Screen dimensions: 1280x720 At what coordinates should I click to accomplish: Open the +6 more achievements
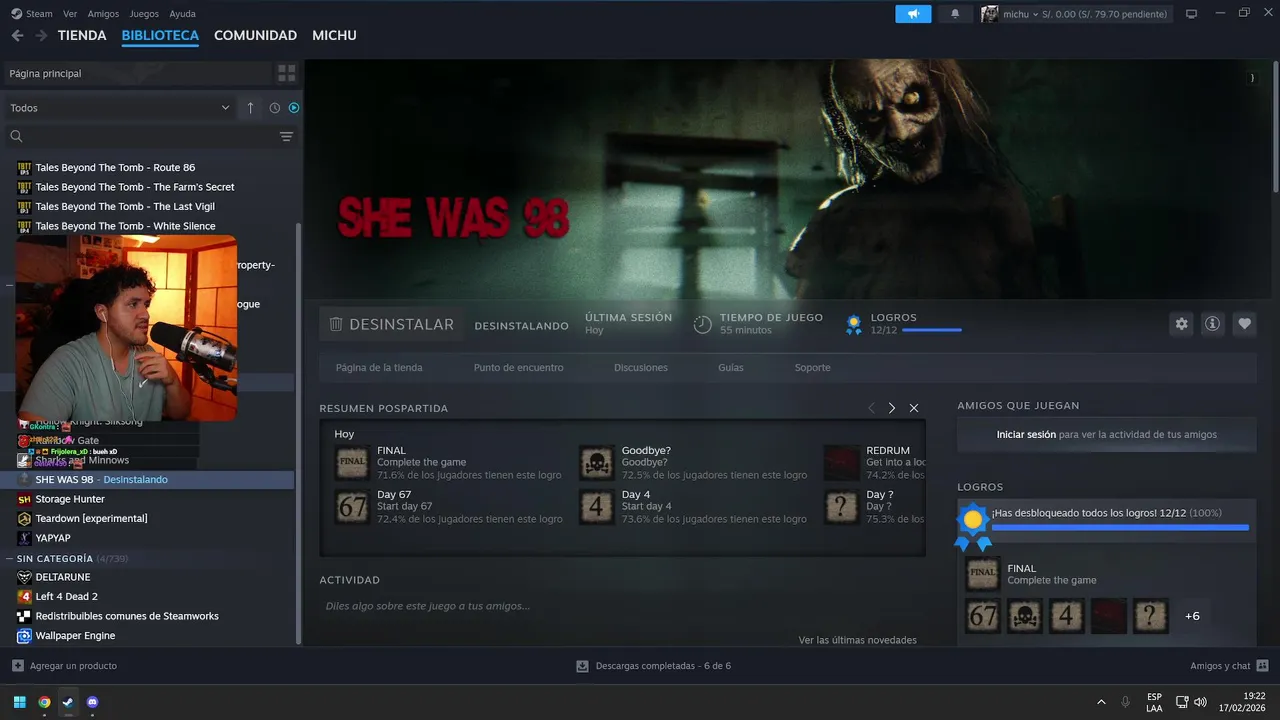[x=1192, y=616]
